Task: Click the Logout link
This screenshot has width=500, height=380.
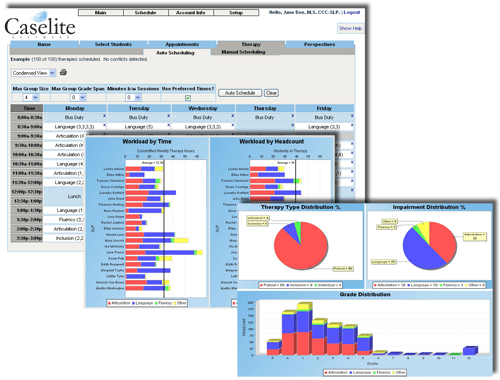Action: 352,12
